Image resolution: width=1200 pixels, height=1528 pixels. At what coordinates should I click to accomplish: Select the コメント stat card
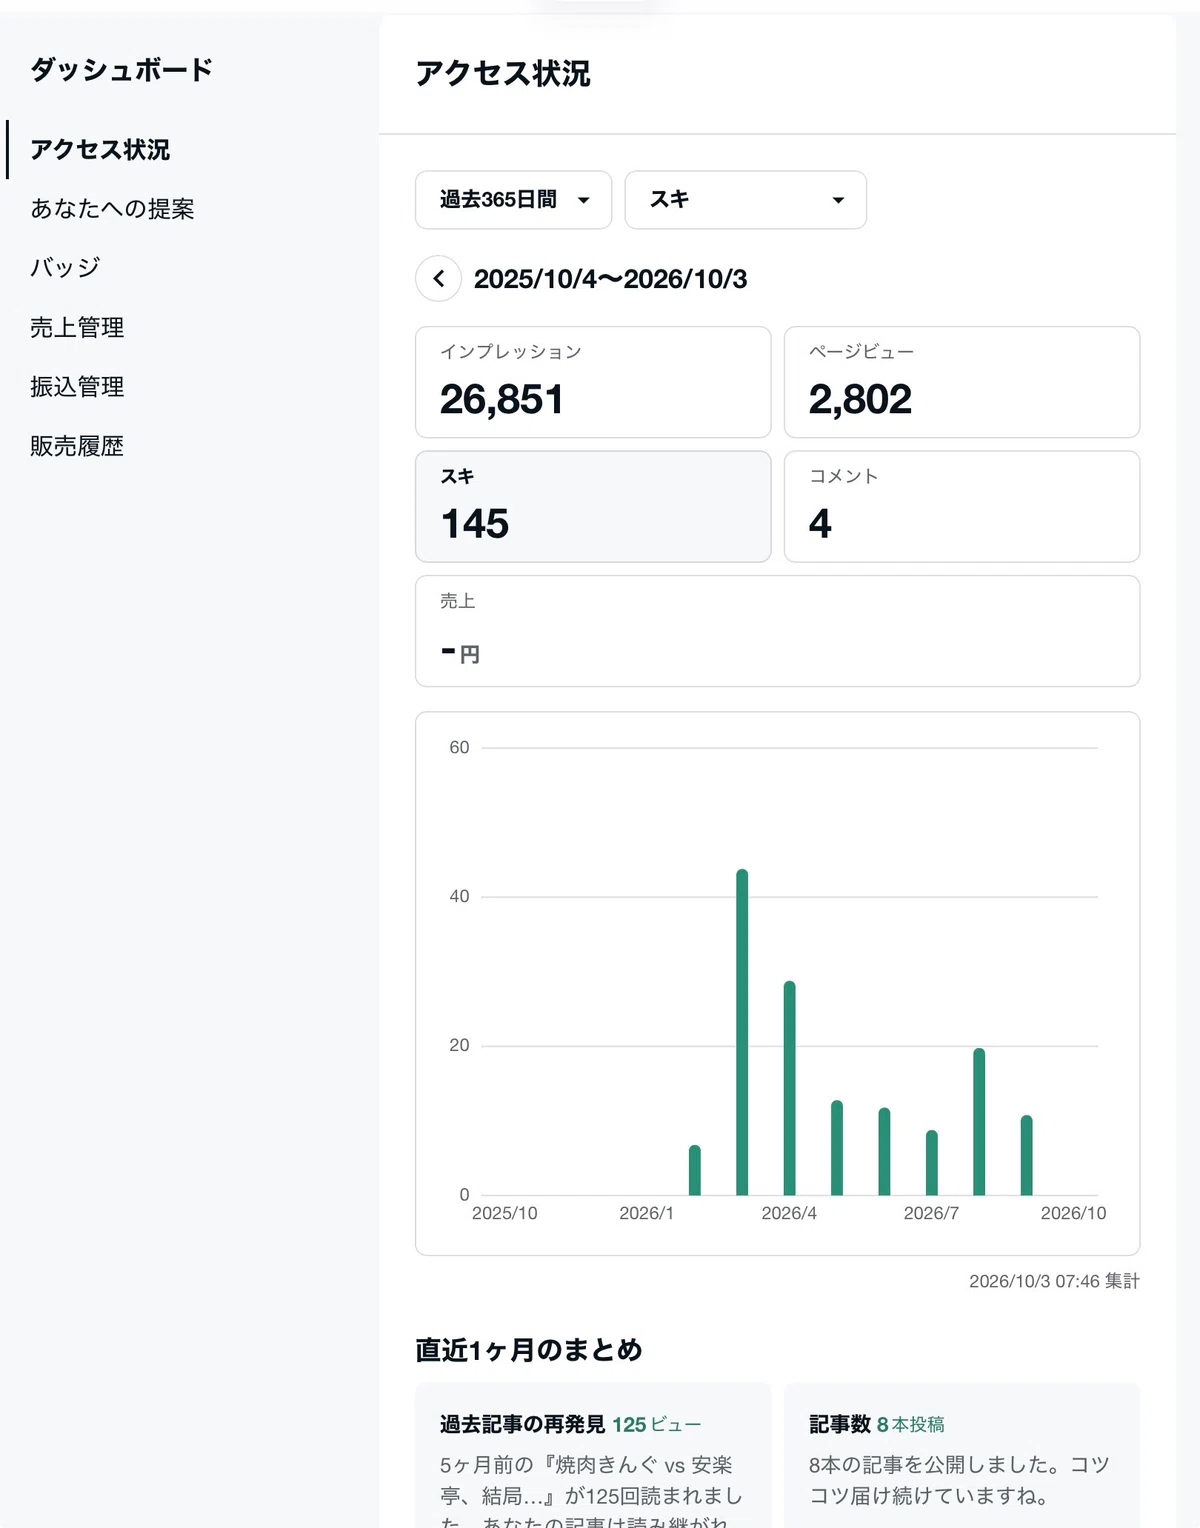pos(962,506)
